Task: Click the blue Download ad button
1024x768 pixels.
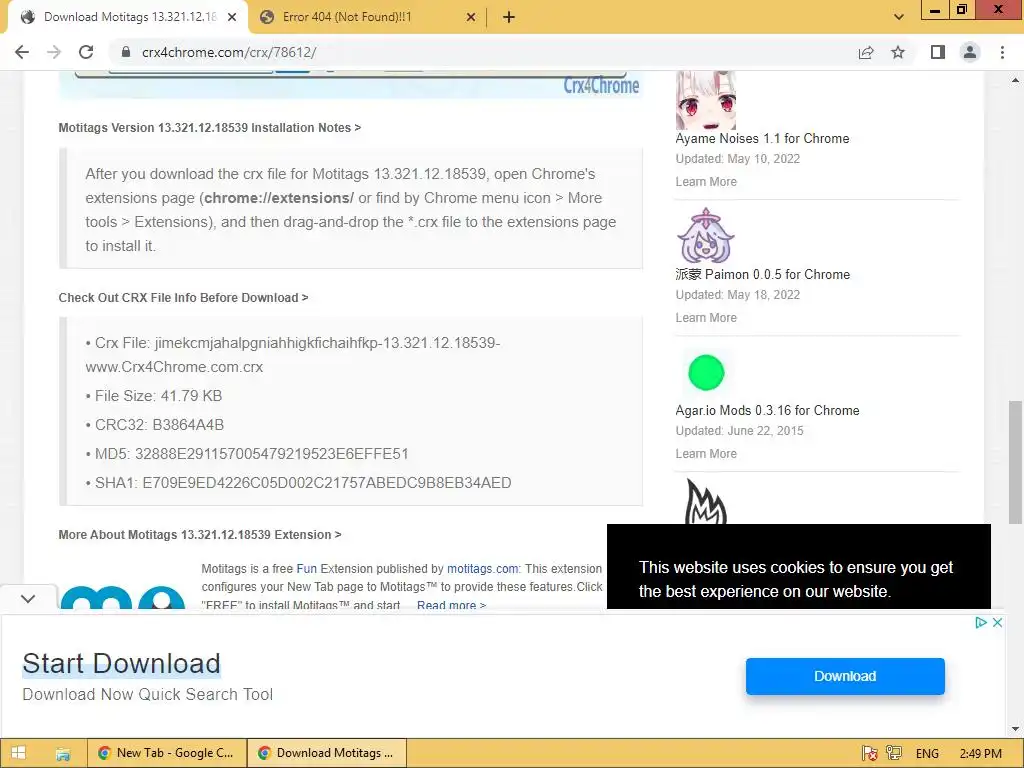Action: [845, 676]
